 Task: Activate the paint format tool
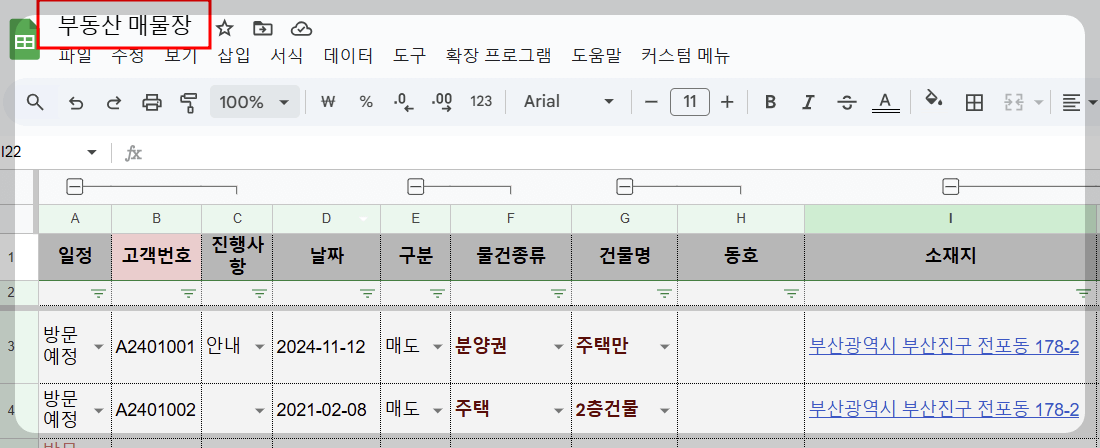pos(188,102)
